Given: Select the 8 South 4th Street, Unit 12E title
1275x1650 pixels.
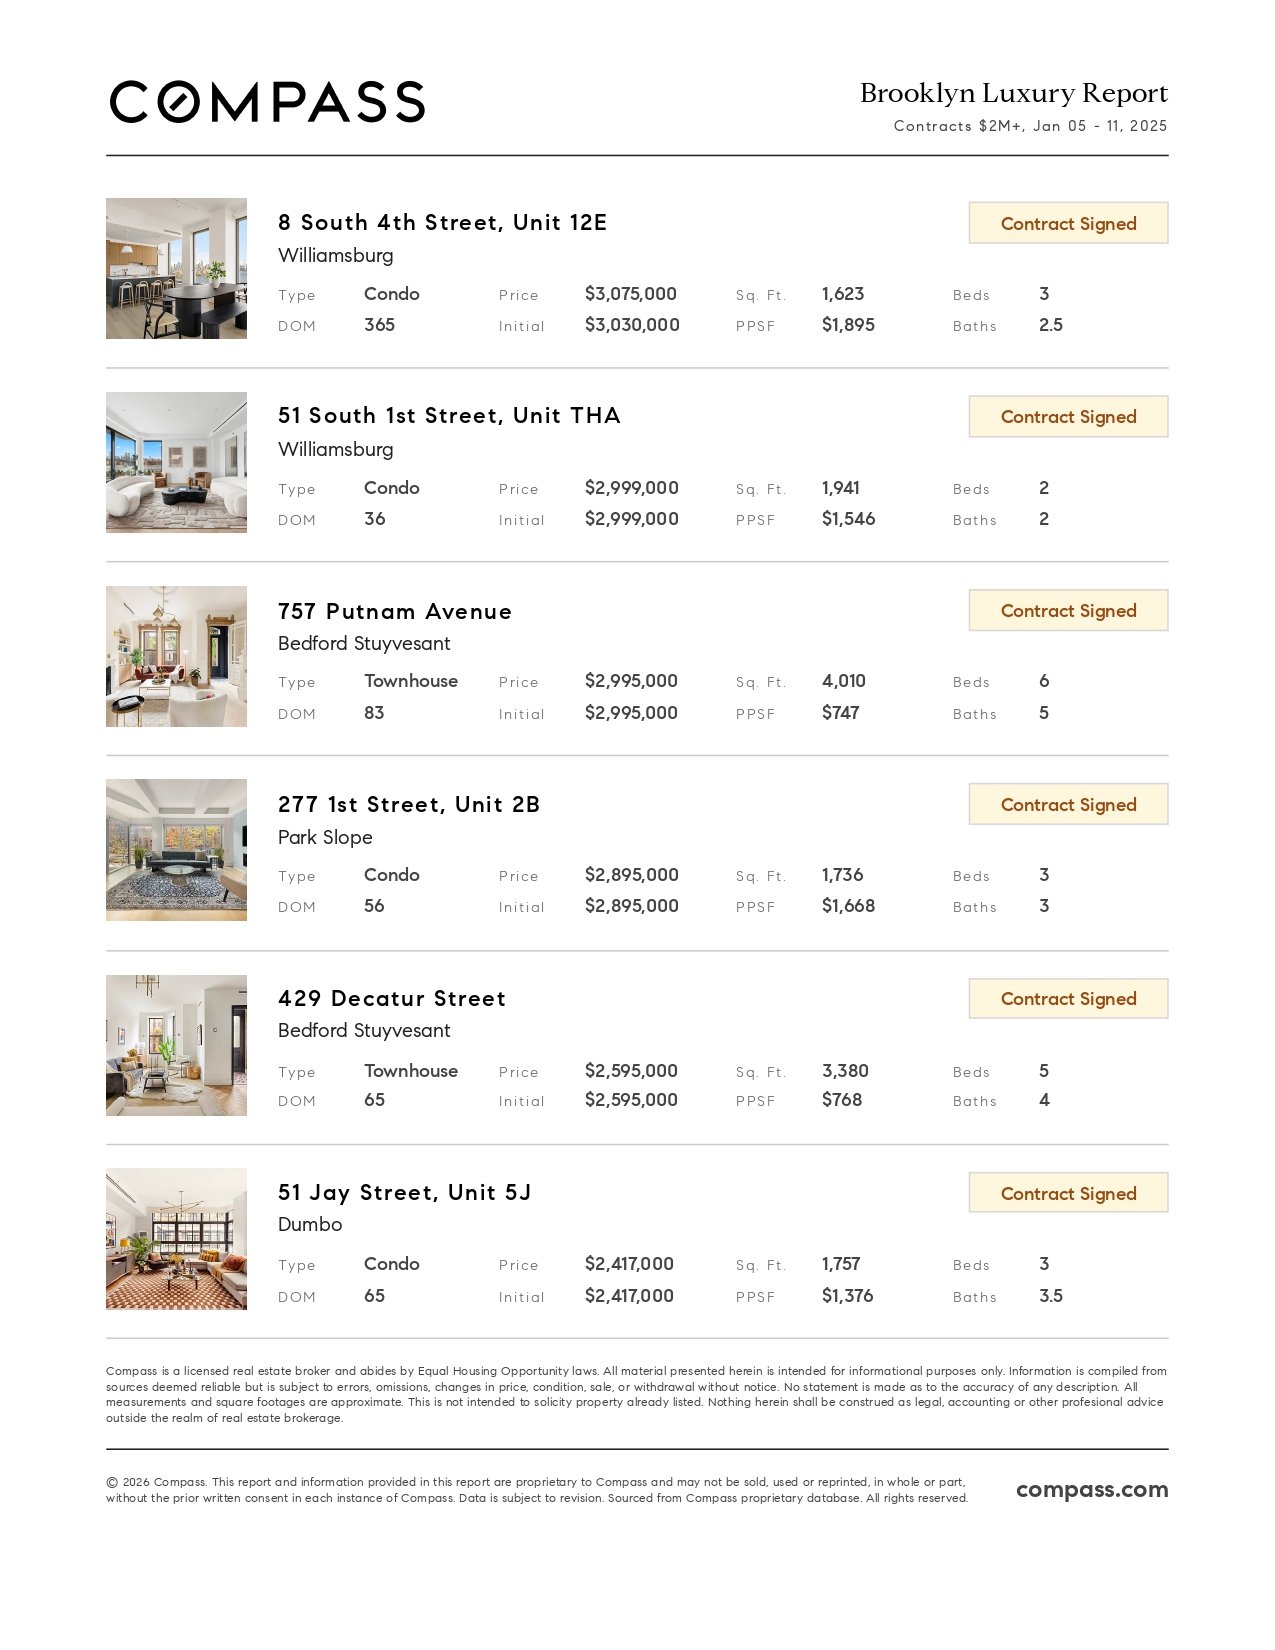Looking at the screenshot, I should [x=442, y=222].
